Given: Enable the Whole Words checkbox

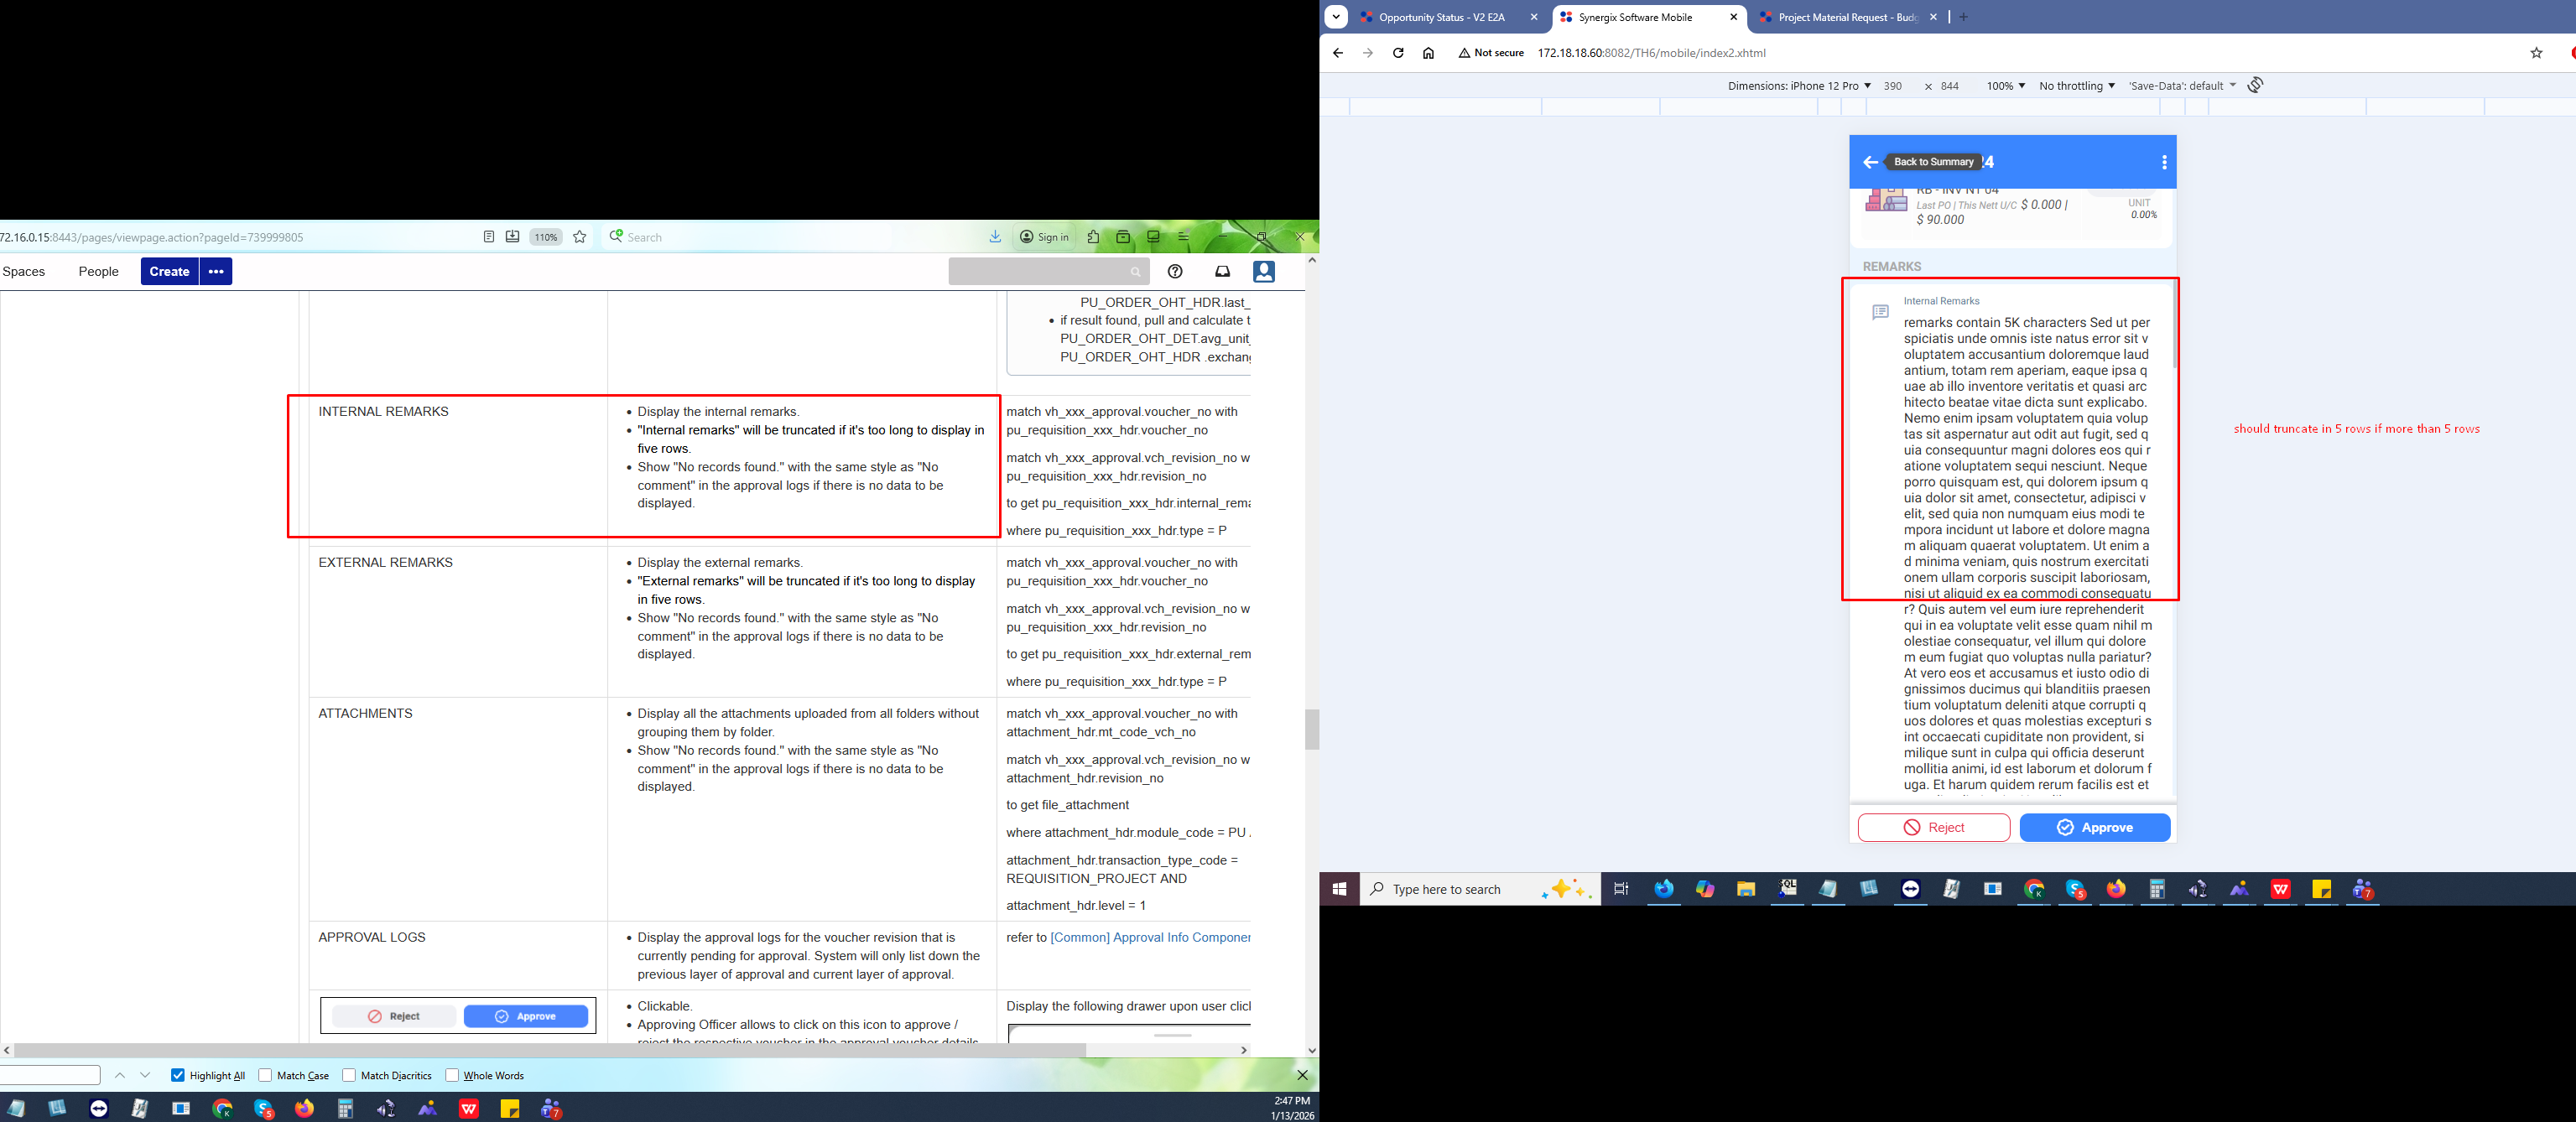Looking at the screenshot, I should (452, 1075).
